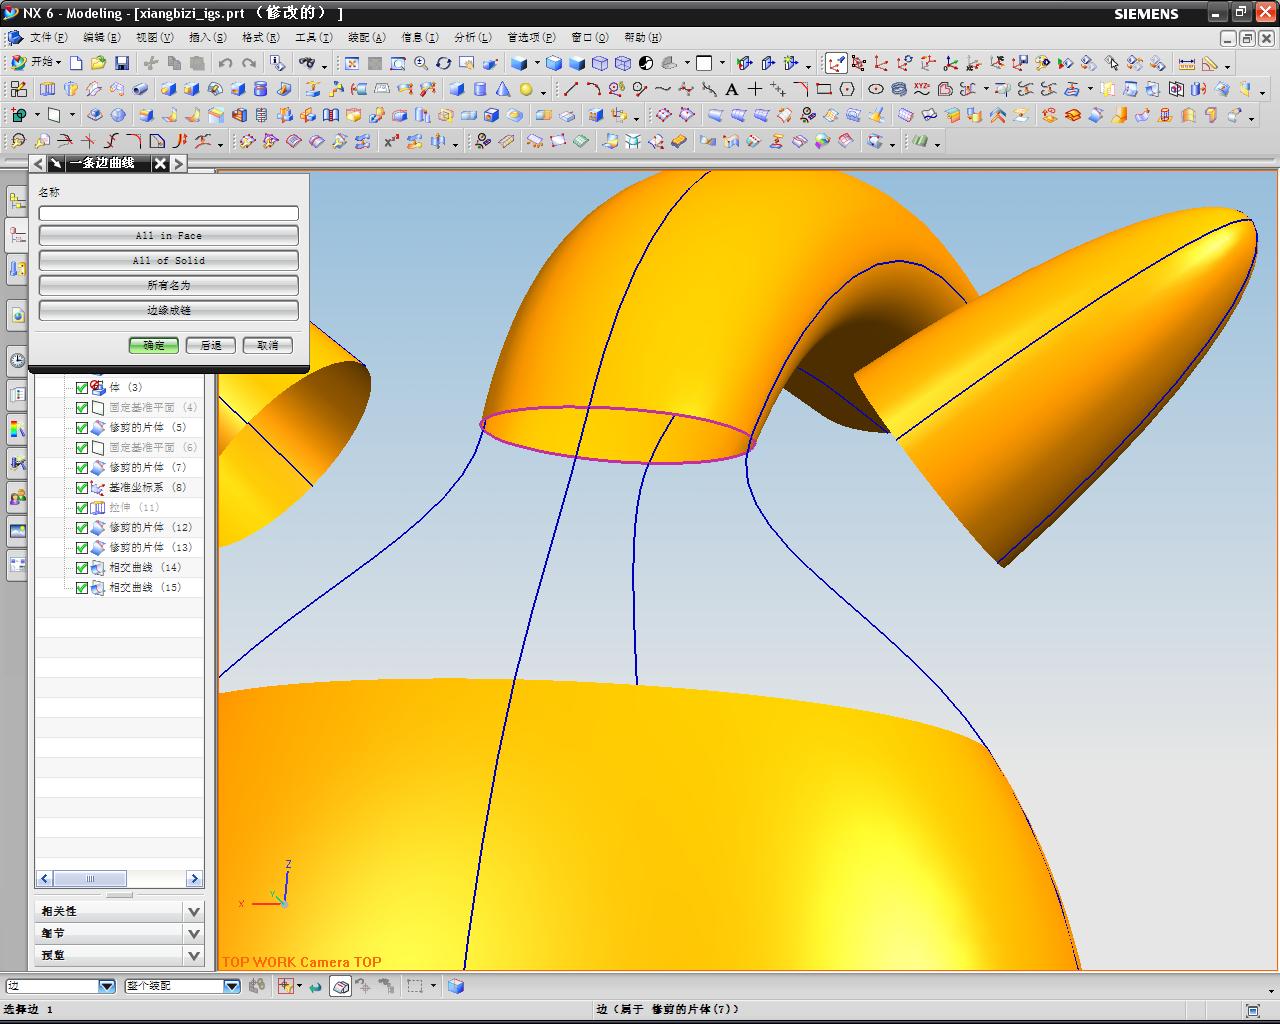Viewport: 1280px width, 1024px height.
Task: Click the All of Solid button
Action: (x=169, y=261)
